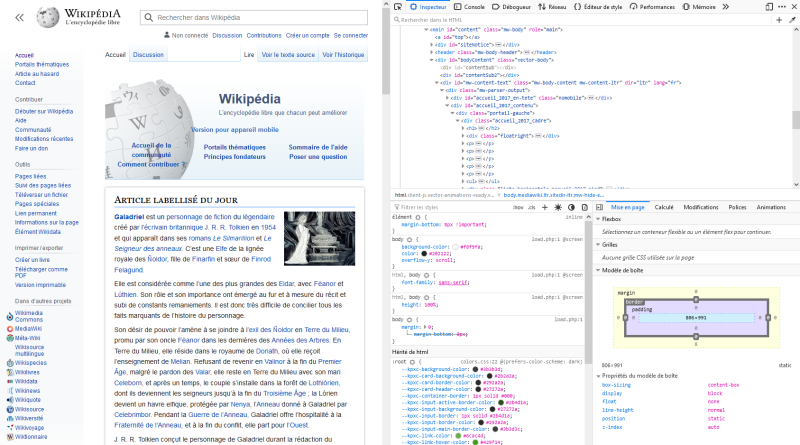
Task: Click the plus icon to add a new style rule
Action: tap(545, 207)
